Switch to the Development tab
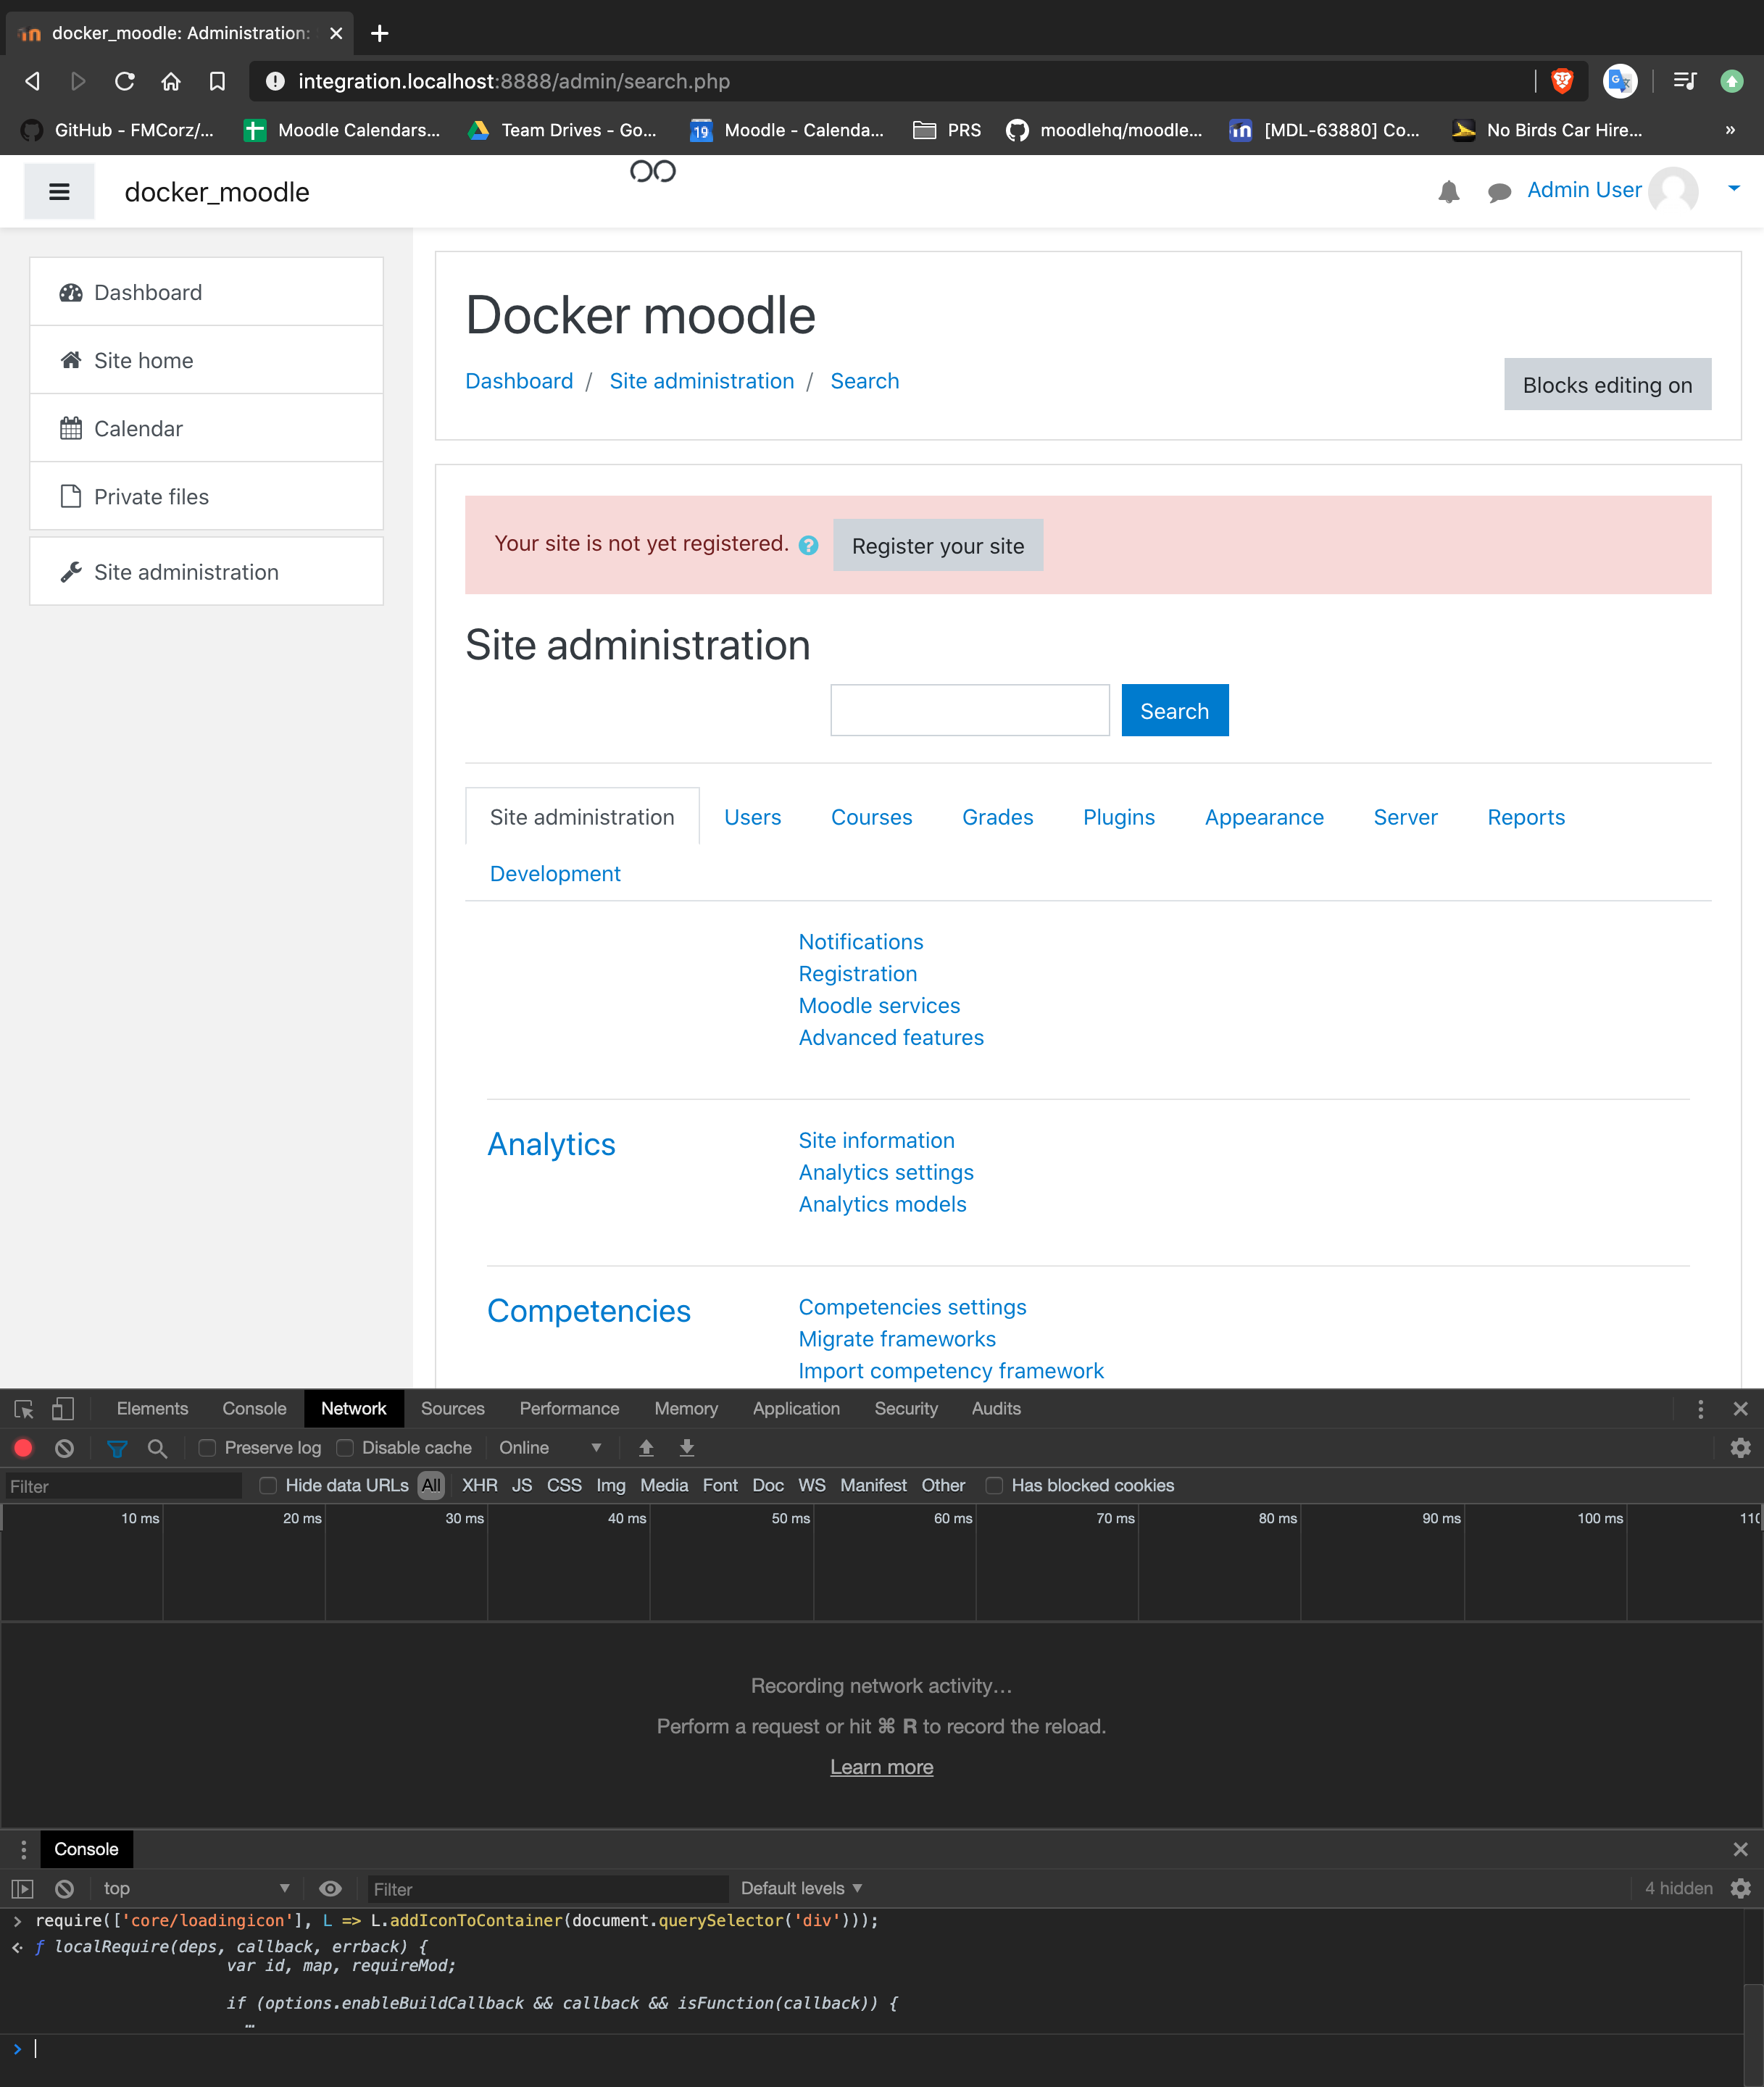The height and width of the screenshot is (2087, 1764). (555, 873)
